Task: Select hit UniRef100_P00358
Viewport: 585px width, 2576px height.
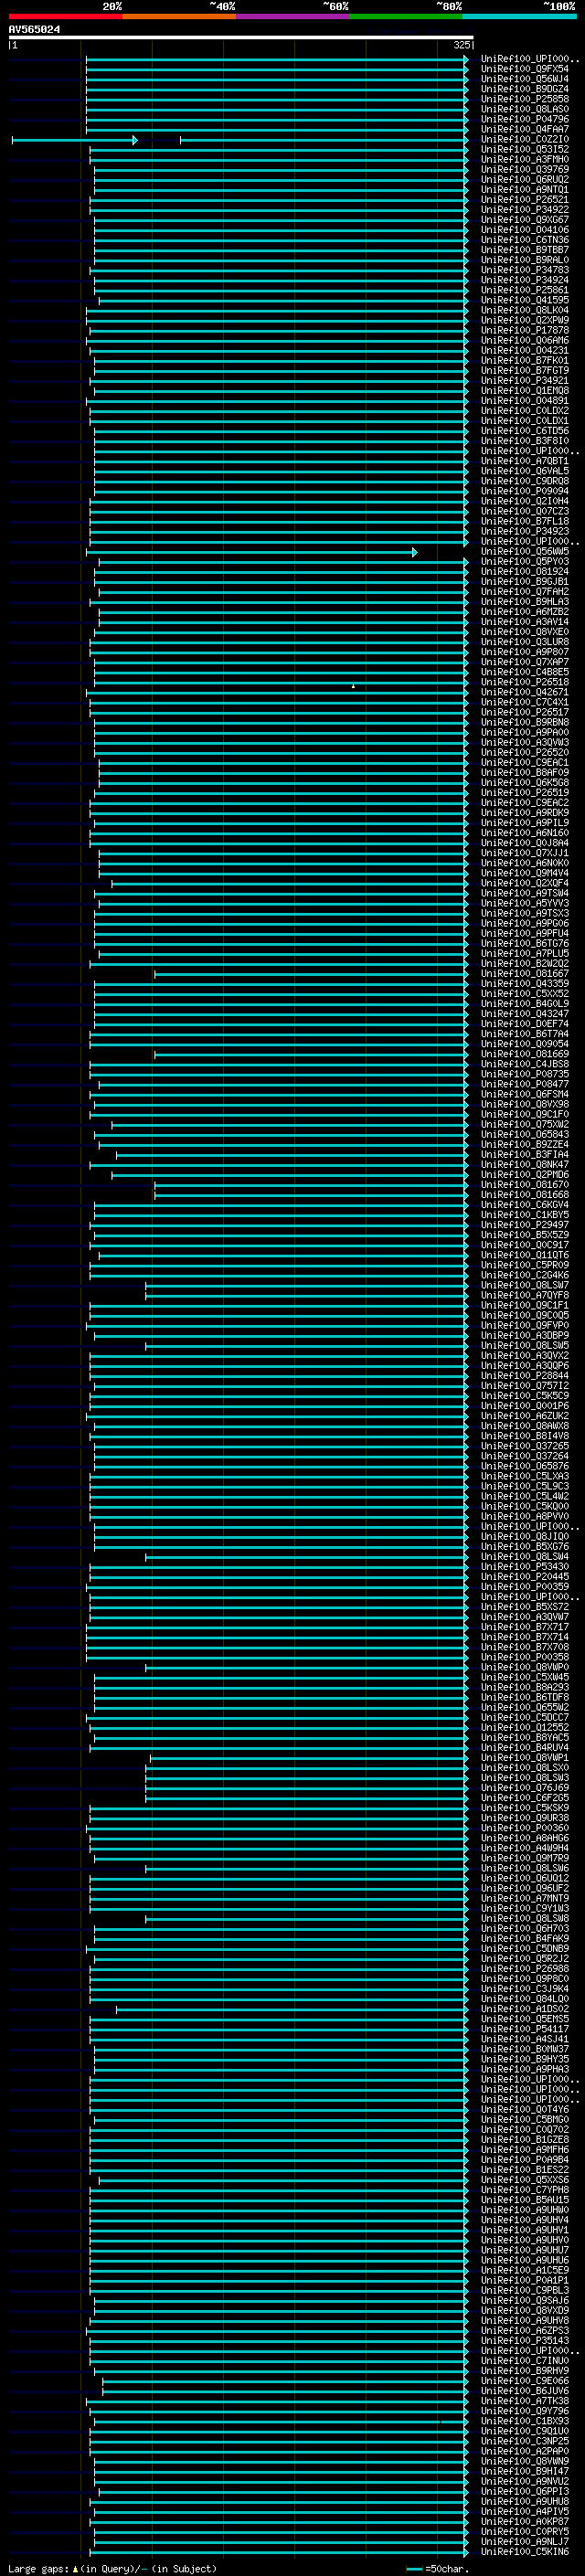Action: coord(524,1657)
